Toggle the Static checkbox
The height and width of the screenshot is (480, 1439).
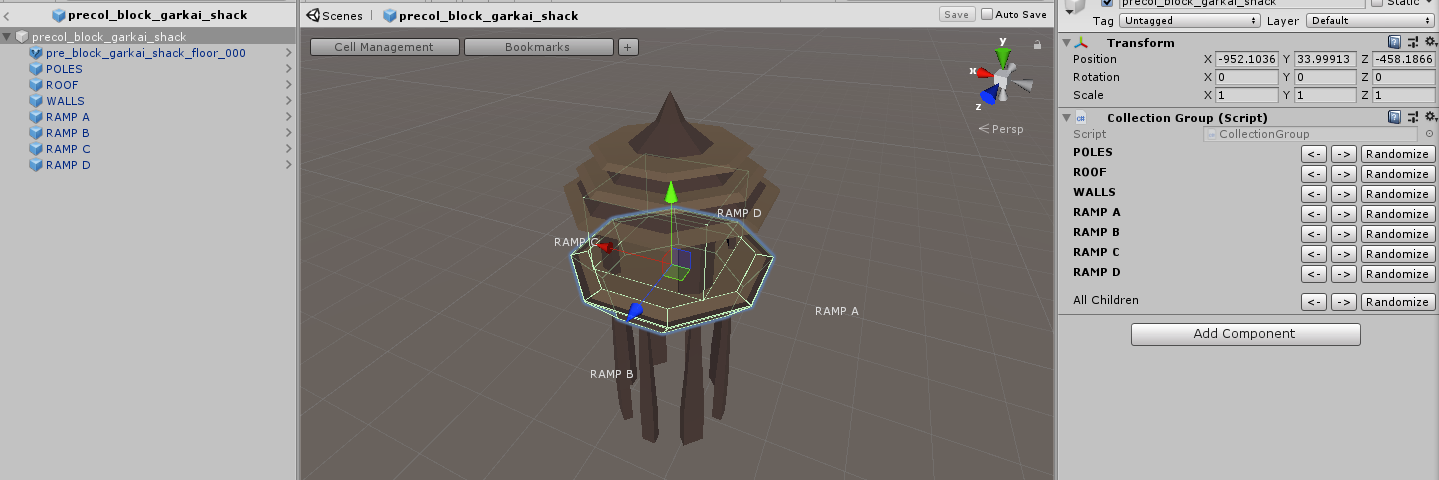(1377, 3)
